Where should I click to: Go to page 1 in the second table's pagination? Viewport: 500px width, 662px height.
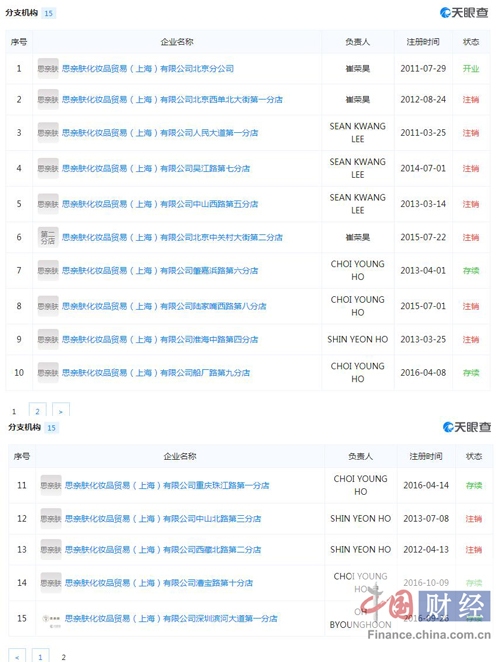[40, 656]
